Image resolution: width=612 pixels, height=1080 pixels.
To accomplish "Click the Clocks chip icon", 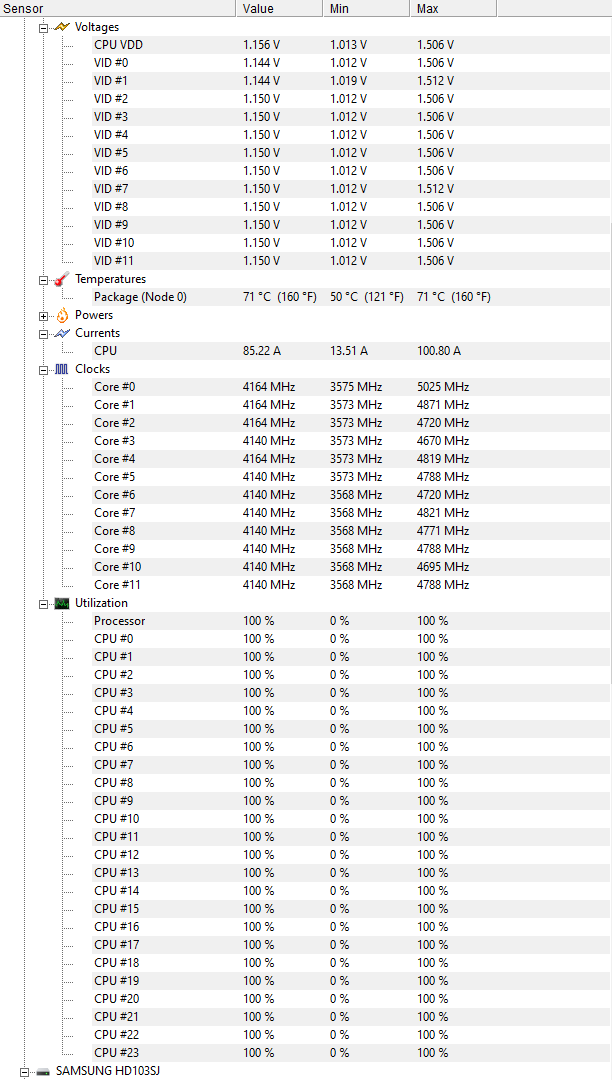I will (62, 369).
